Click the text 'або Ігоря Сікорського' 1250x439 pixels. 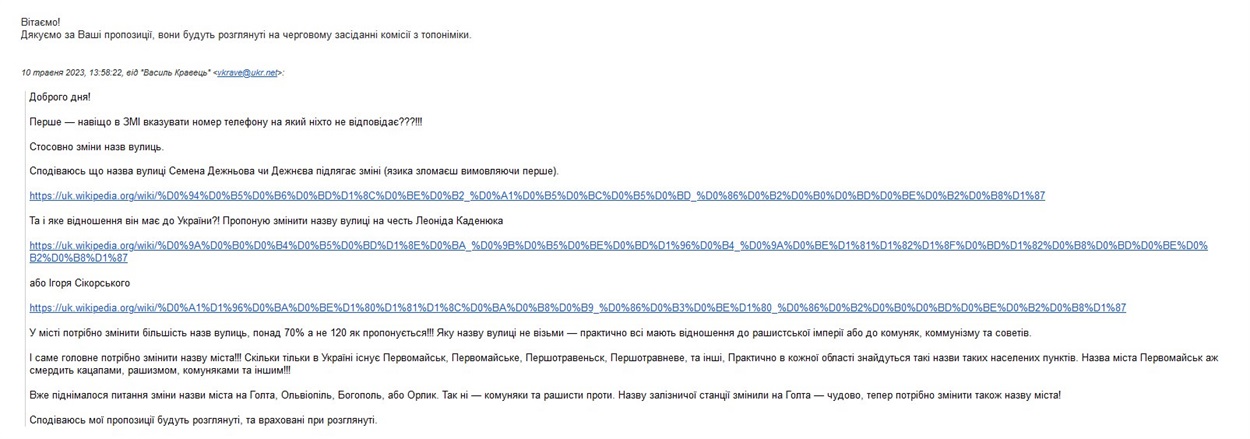tap(80, 283)
